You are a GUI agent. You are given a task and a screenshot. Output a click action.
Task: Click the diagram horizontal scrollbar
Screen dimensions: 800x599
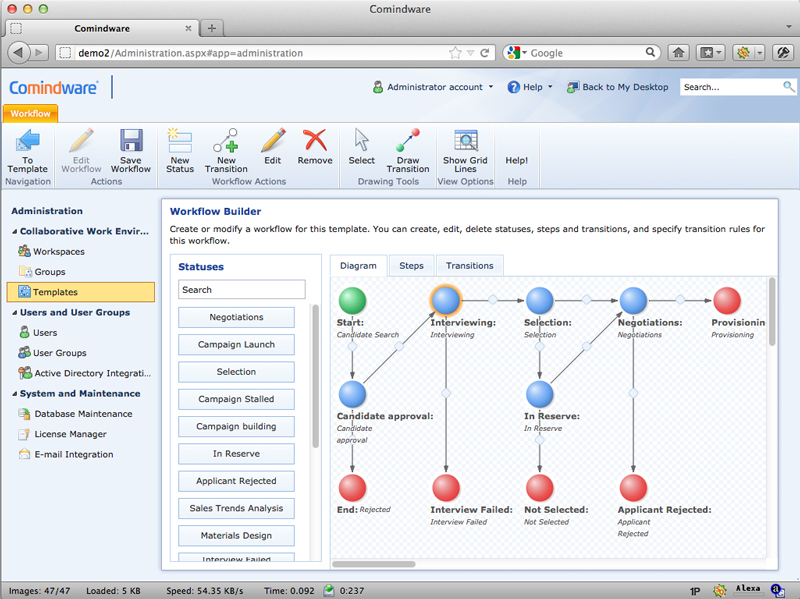pyautogui.click(x=374, y=564)
